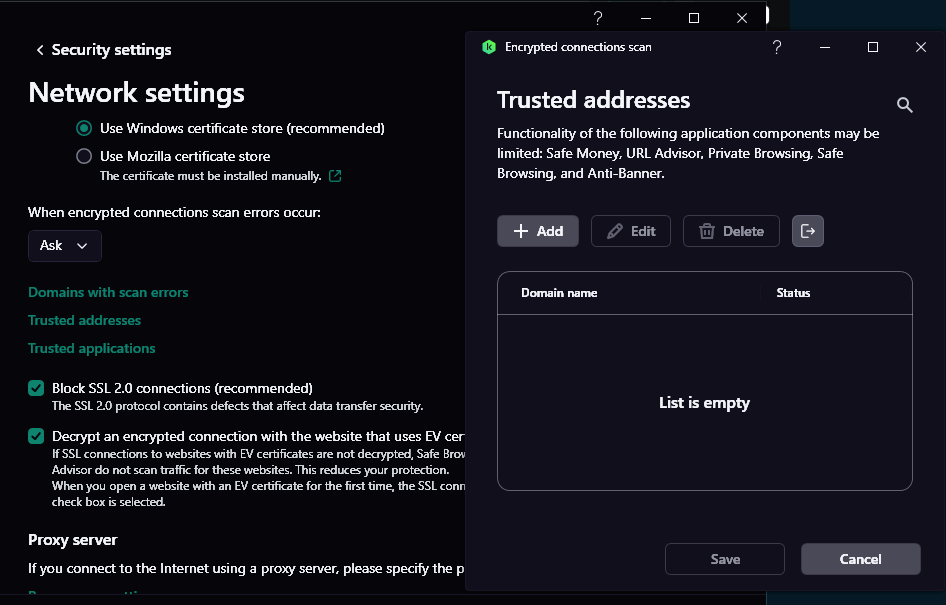946x605 pixels.
Task: Click help question mark in main settings window
Action: point(597,18)
